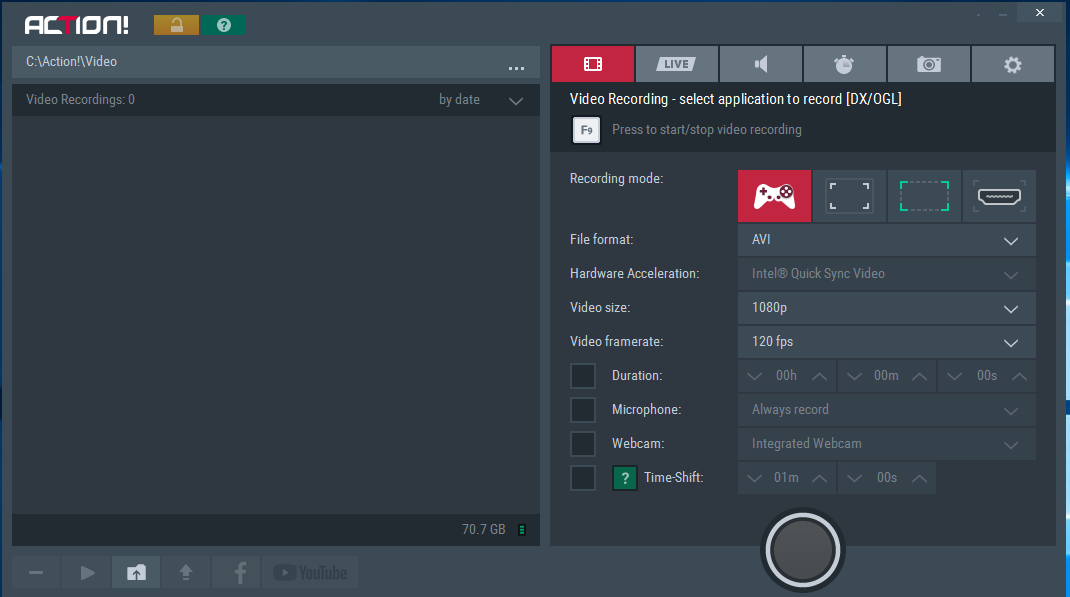The image size is (1070, 597).
Task: Enable the Duration checkbox
Action: tap(583, 376)
